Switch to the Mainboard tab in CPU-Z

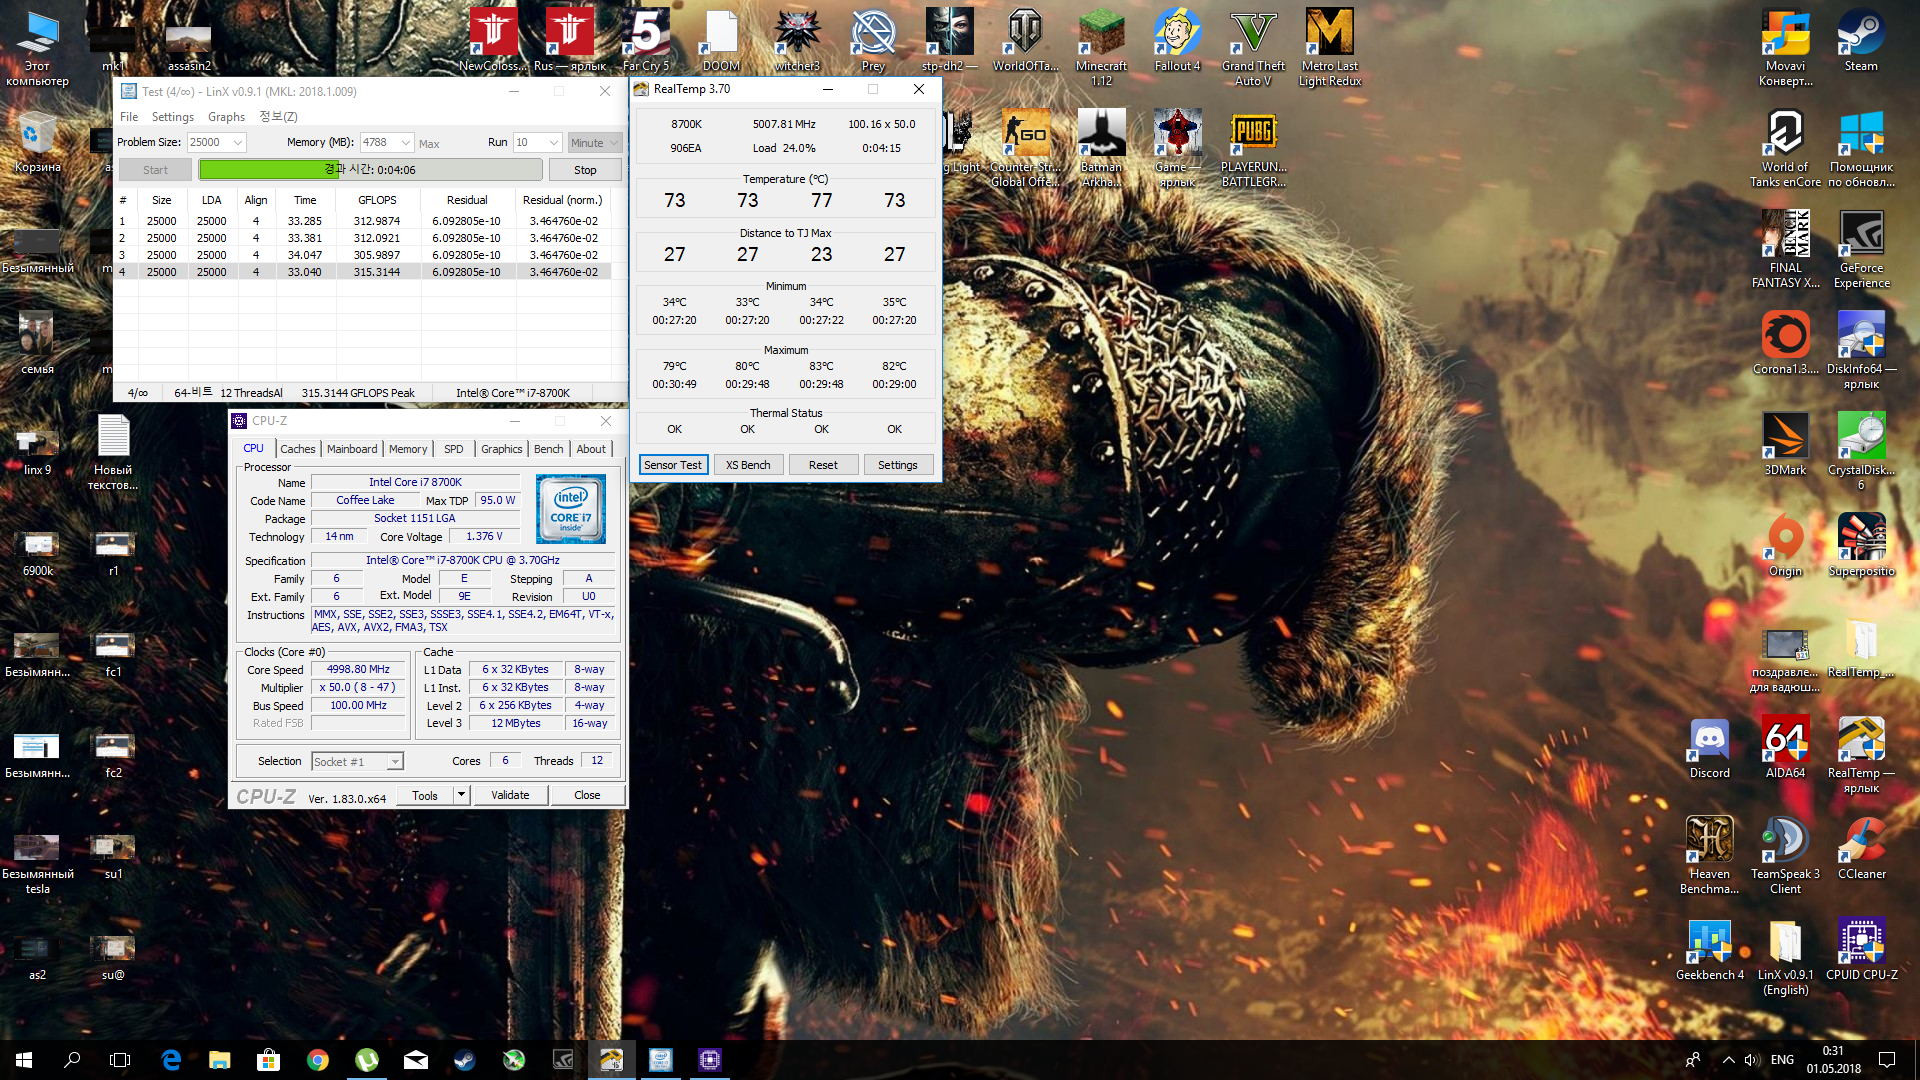352,449
